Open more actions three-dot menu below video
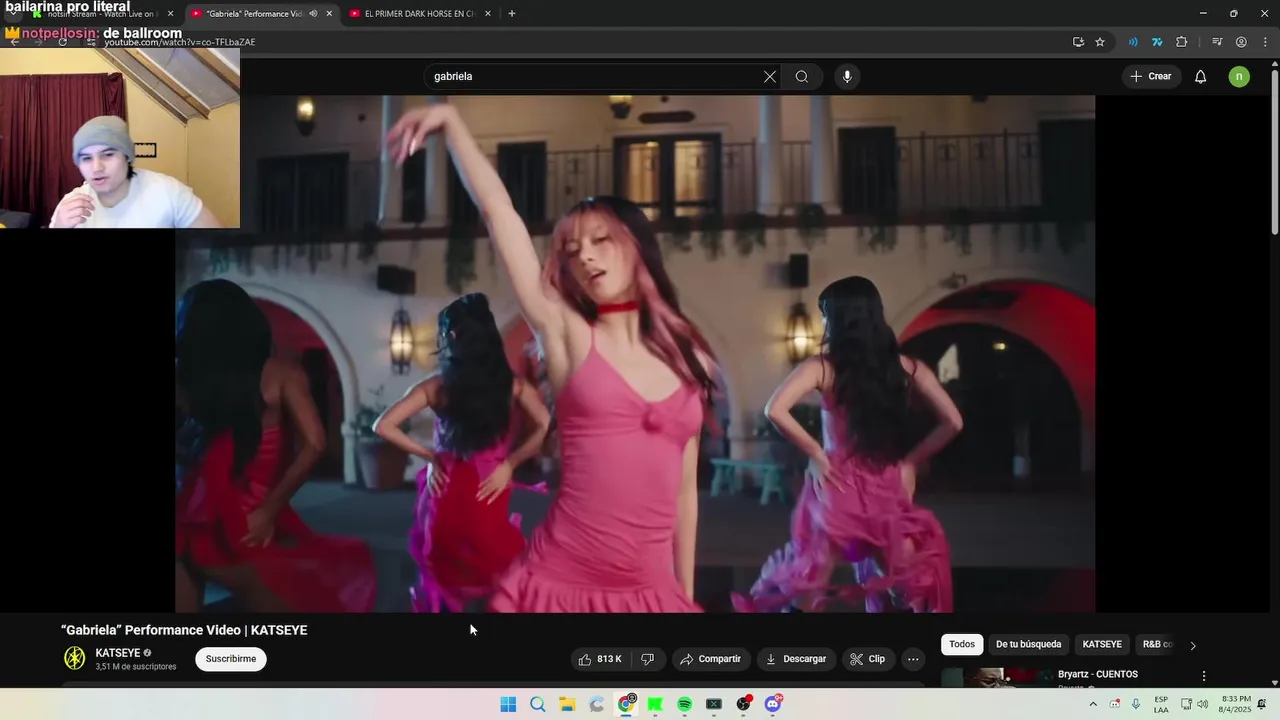 [x=913, y=659]
